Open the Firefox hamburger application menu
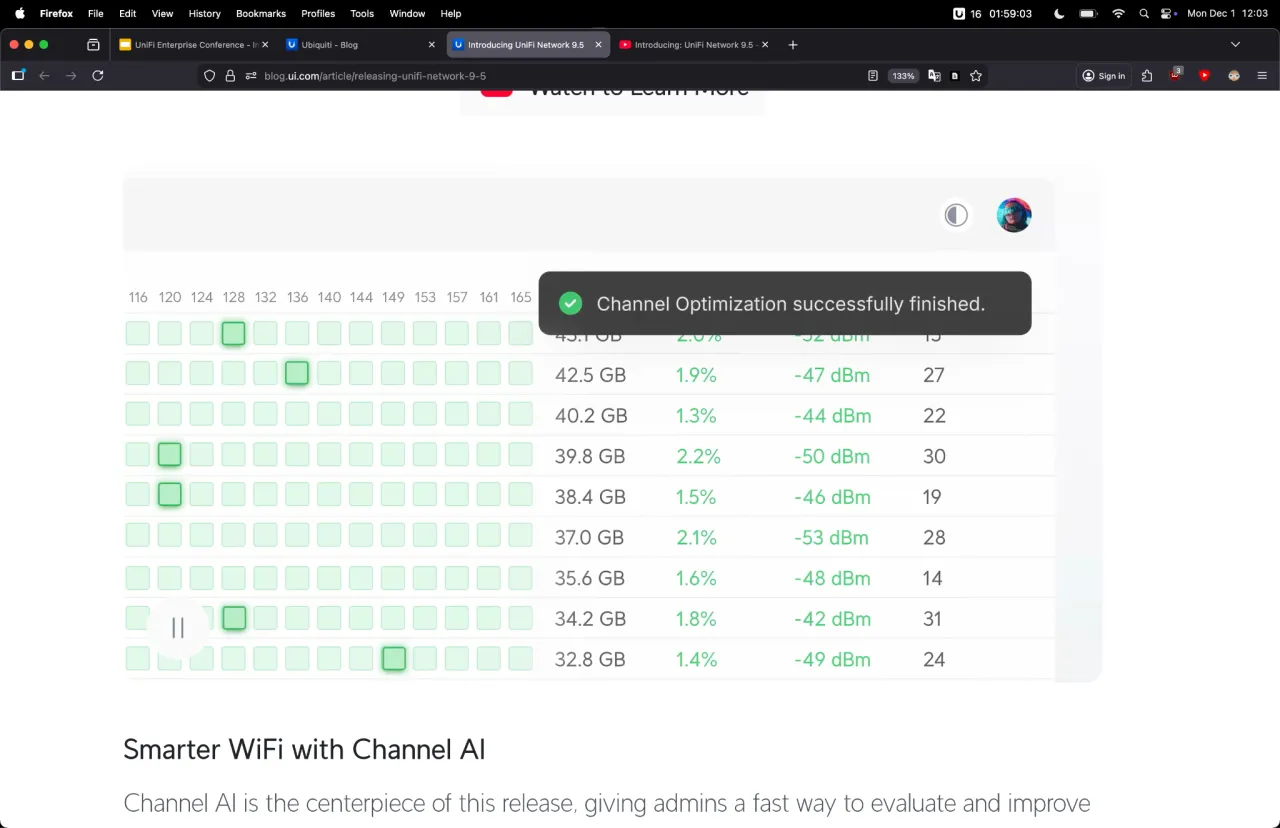Image resolution: width=1280 pixels, height=828 pixels. [x=1262, y=75]
